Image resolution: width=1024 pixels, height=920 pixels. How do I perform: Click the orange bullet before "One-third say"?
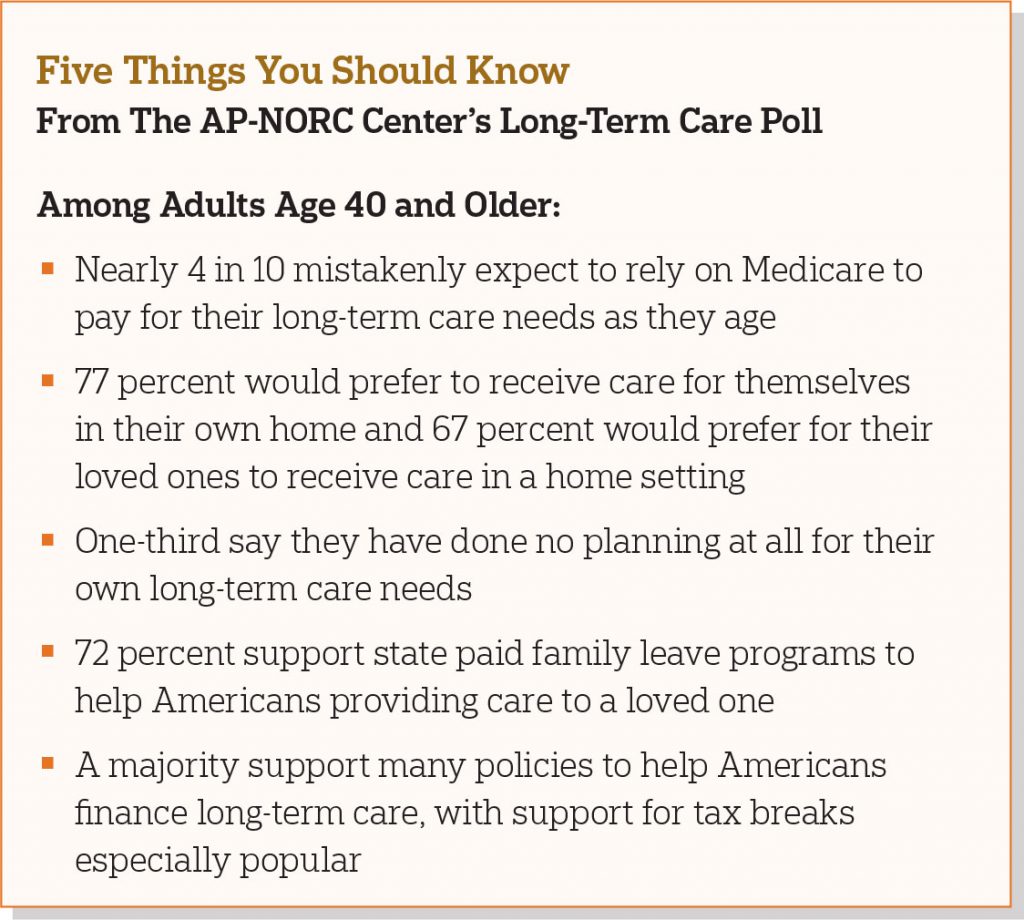47,540
